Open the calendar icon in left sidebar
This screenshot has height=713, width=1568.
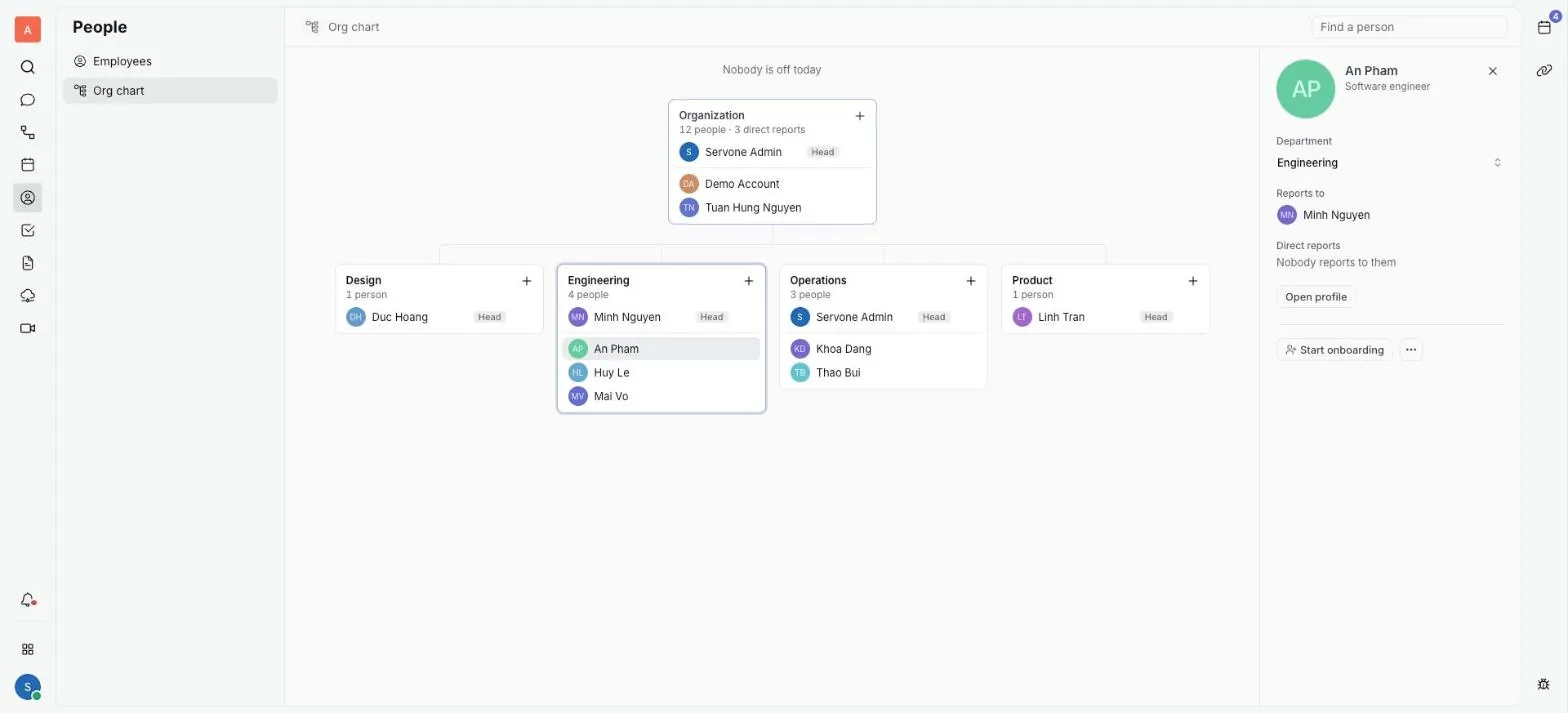[28, 165]
